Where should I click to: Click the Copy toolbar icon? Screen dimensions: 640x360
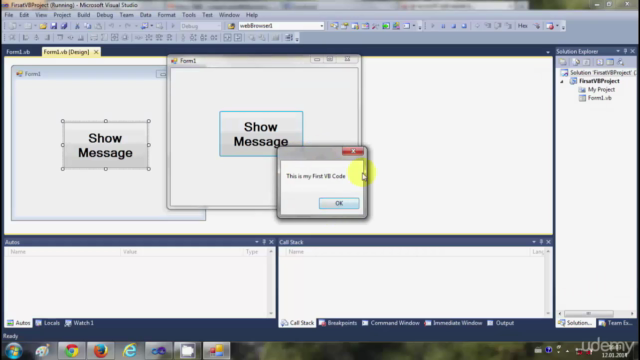87,26
